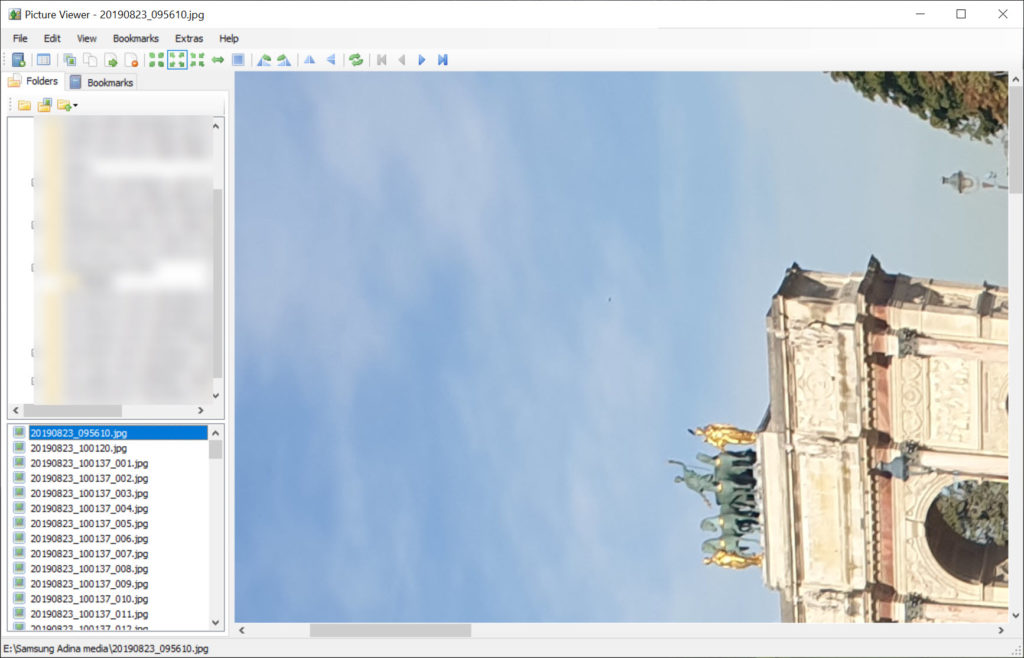Screen dimensions: 1024x658
Task: Click the horizontal image scrollbar
Action: click(390, 630)
